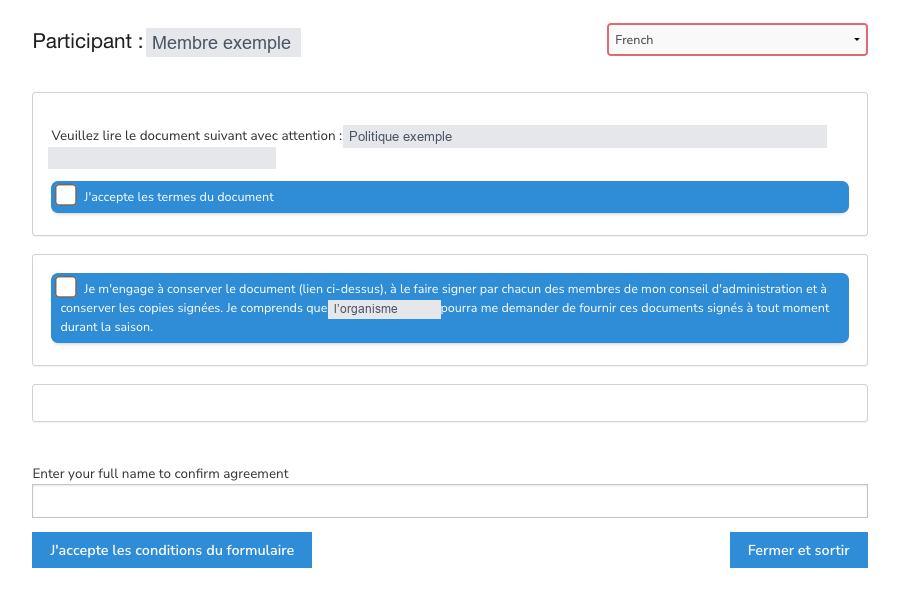Image resolution: width=897 pixels, height=599 pixels.
Task: Click the full name confirmation input field
Action: coord(450,501)
